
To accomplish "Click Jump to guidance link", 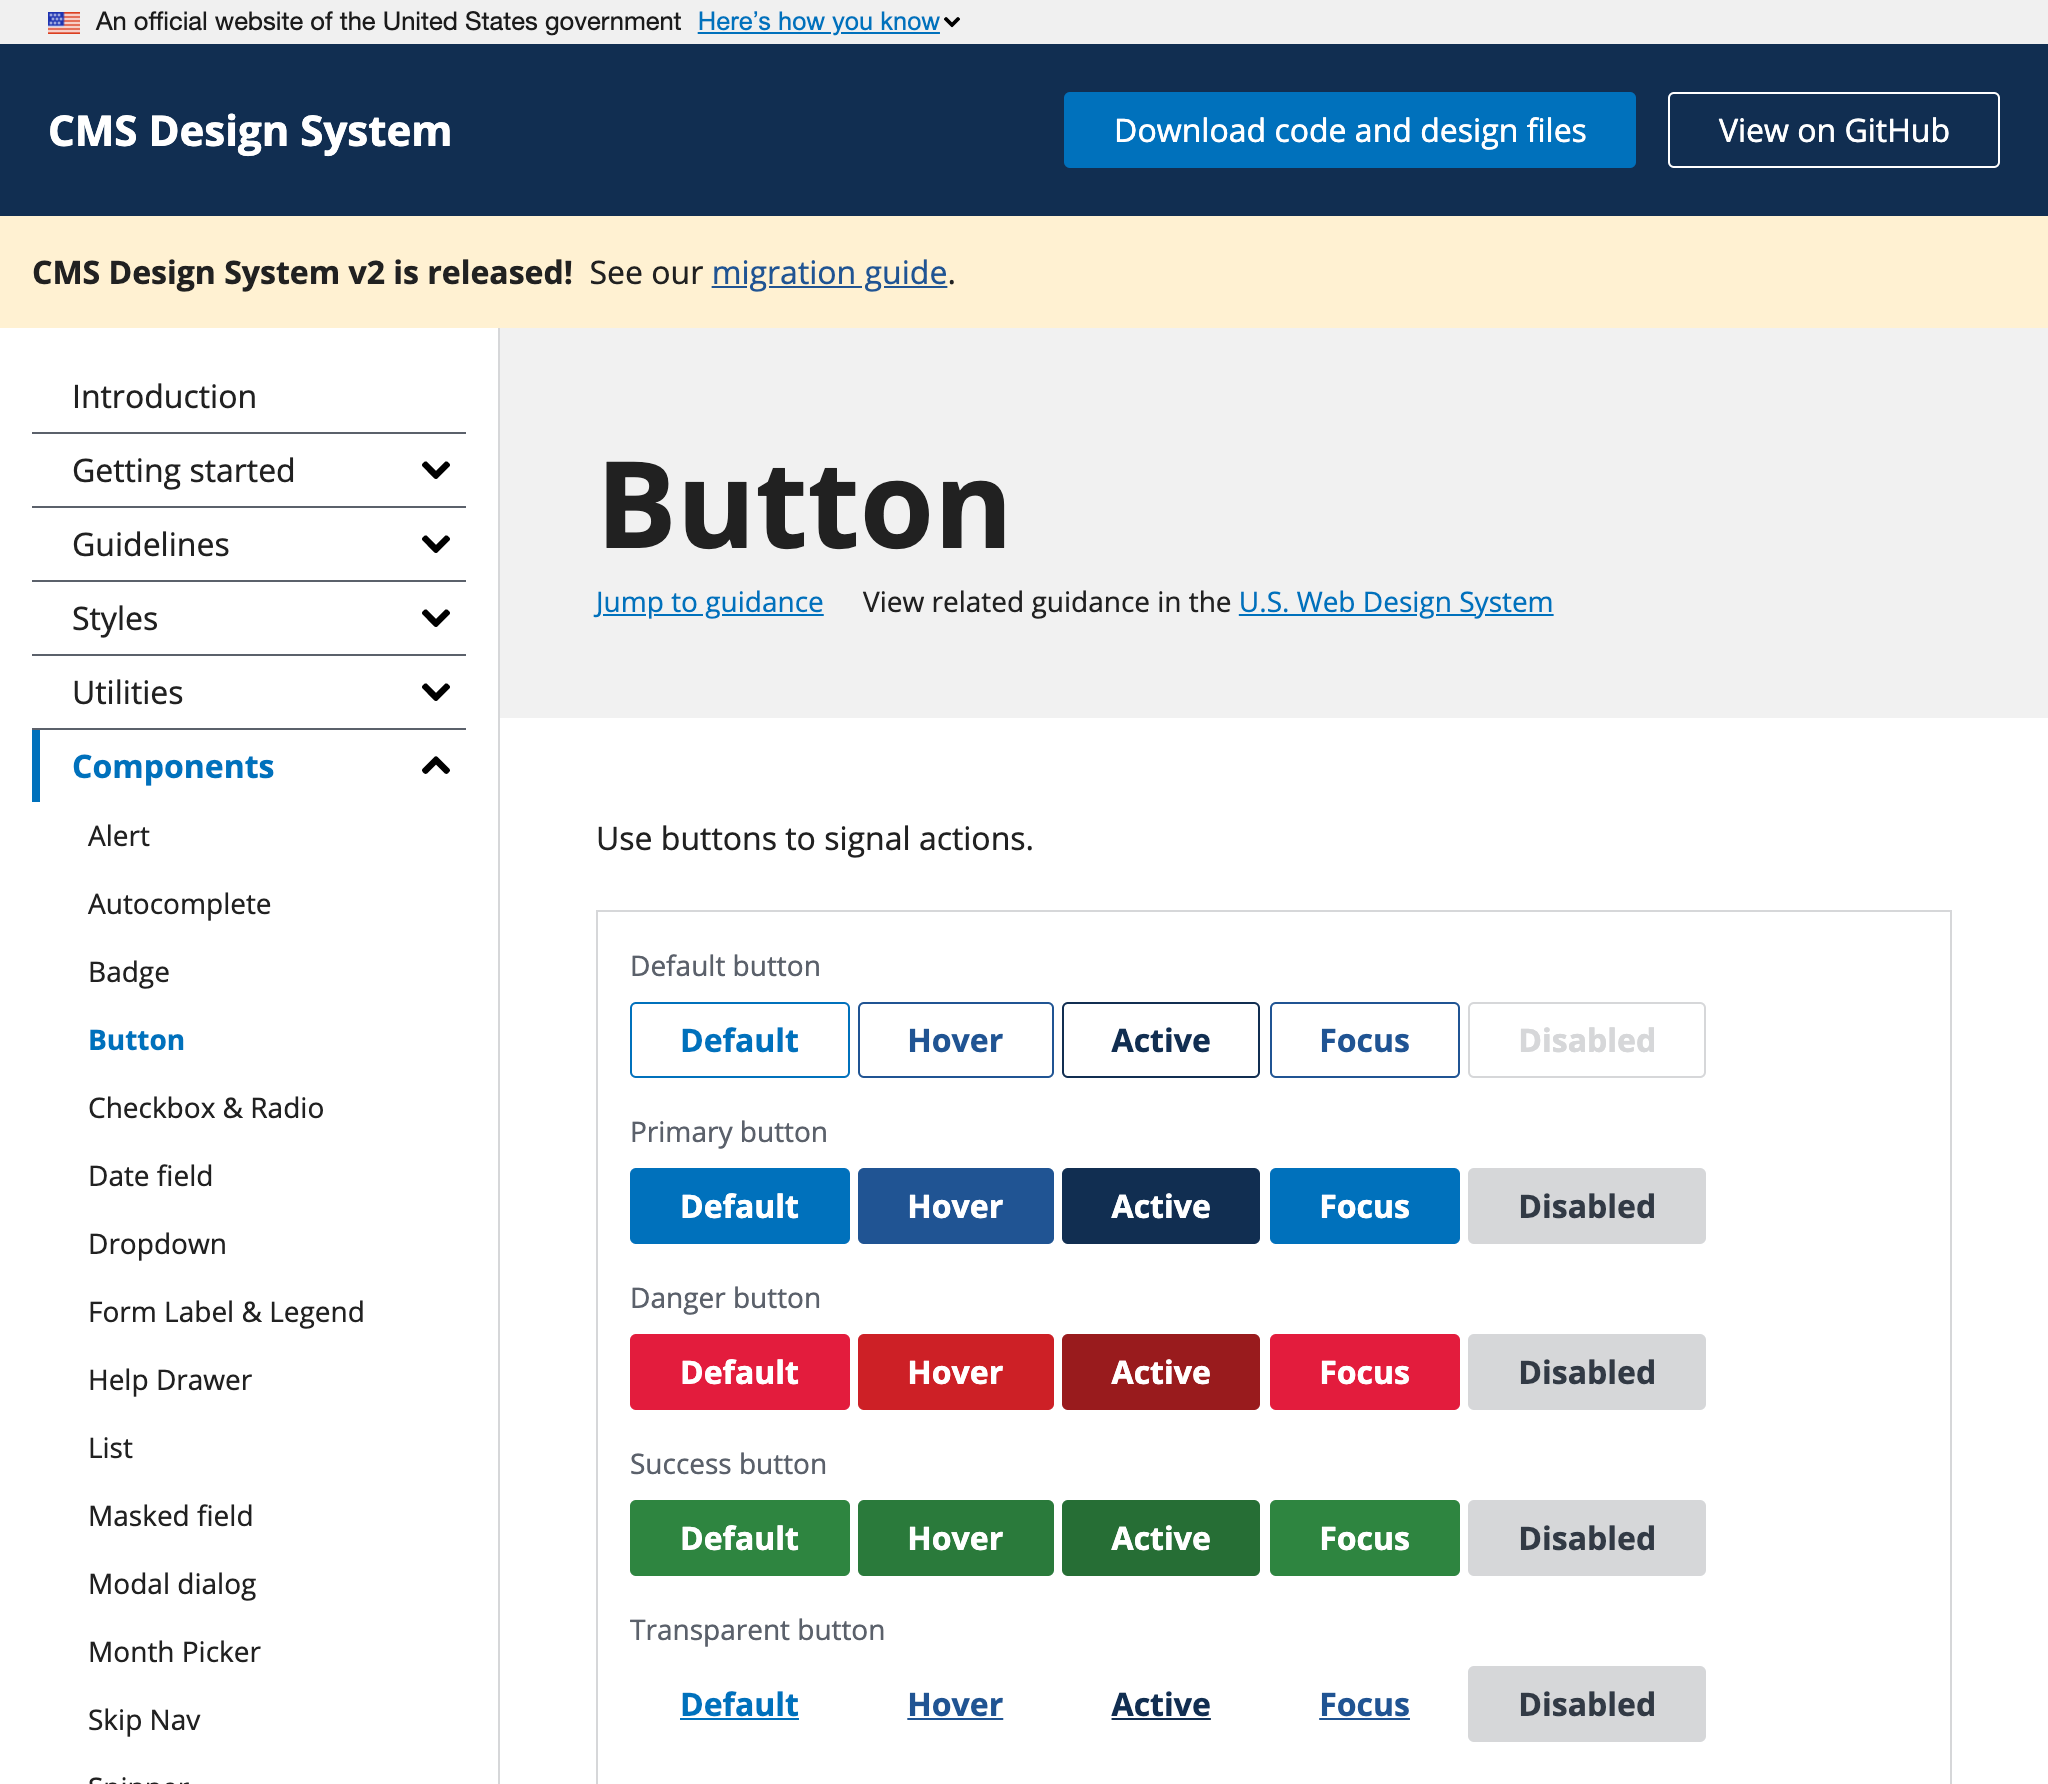I will (709, 602).
